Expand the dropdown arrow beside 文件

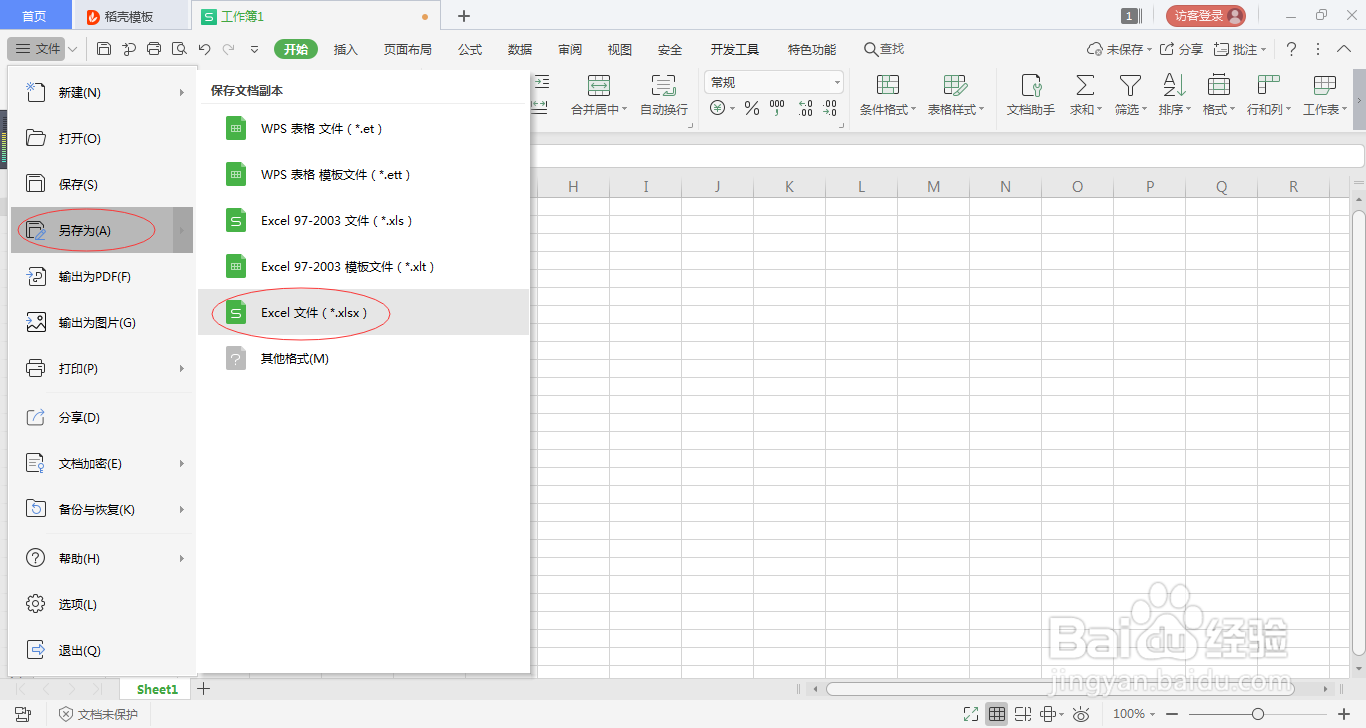click(x=73, y=49)
